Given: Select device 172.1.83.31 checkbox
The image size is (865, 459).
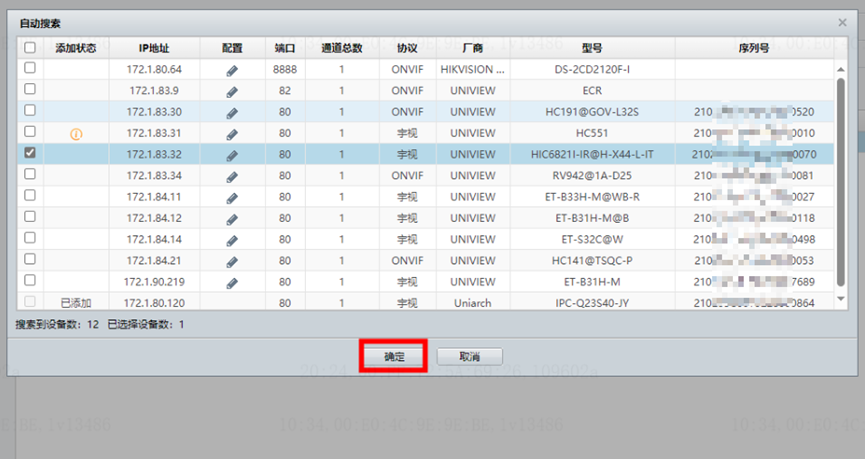Looking at the screenshot, I should coord(30,131).
